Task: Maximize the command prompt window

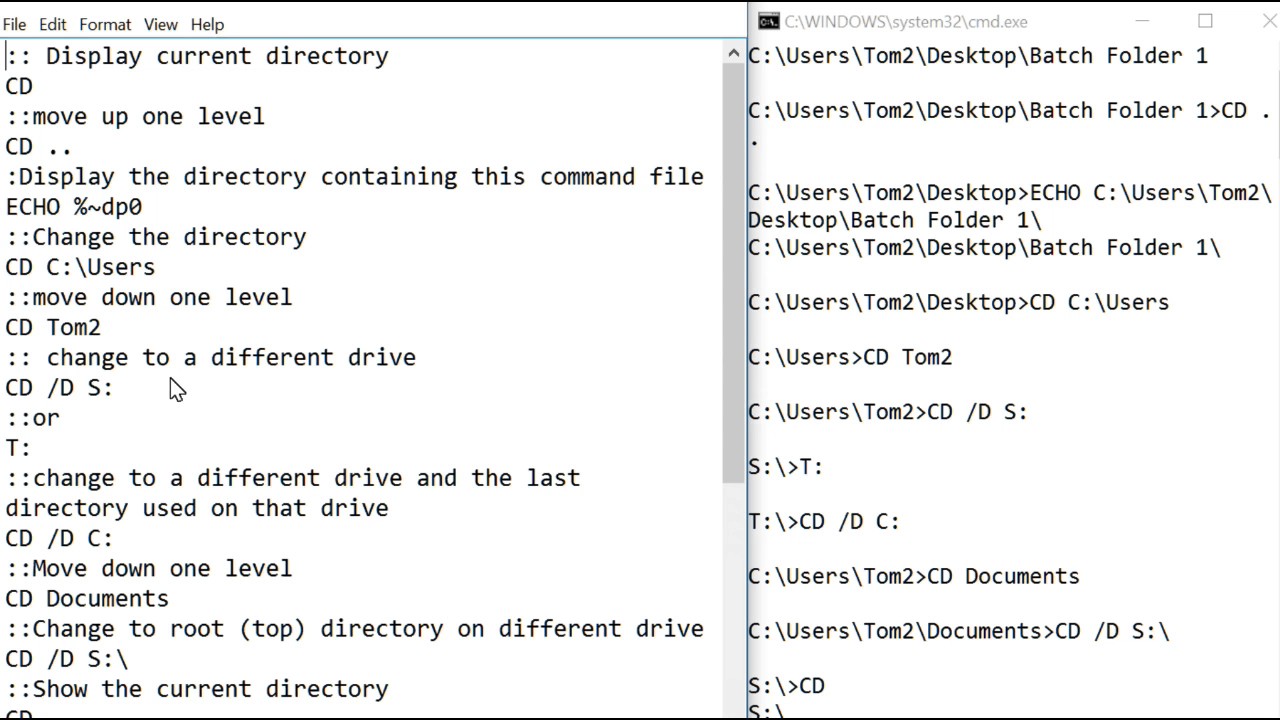Action: coord(1205,21)
